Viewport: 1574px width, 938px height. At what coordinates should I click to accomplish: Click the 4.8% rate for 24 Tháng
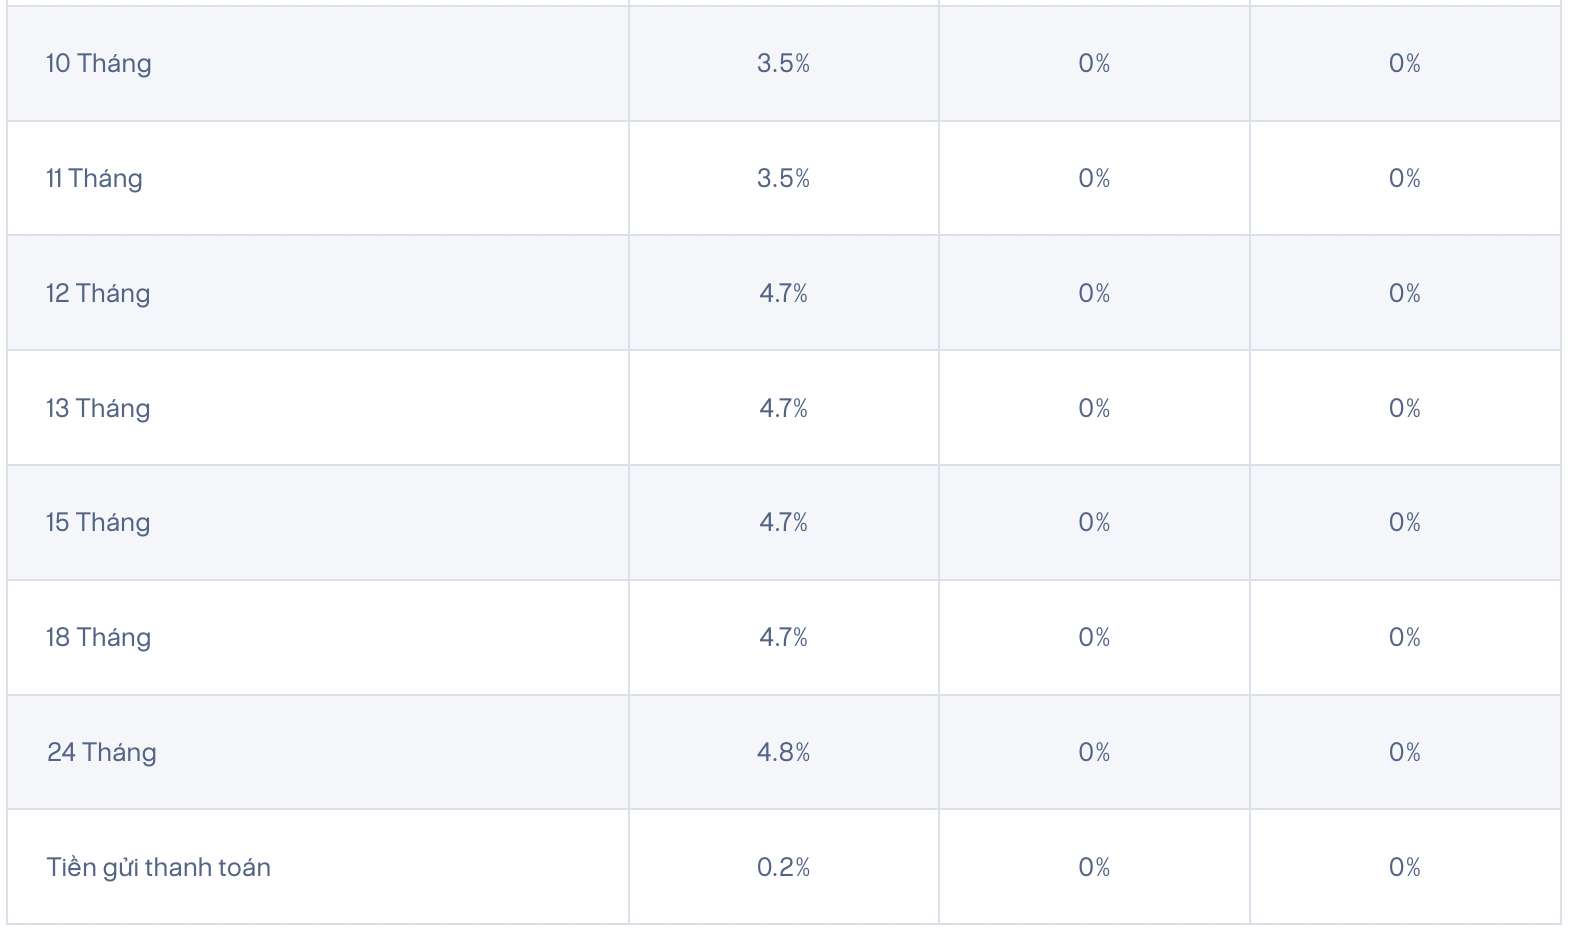click(783, 753)
